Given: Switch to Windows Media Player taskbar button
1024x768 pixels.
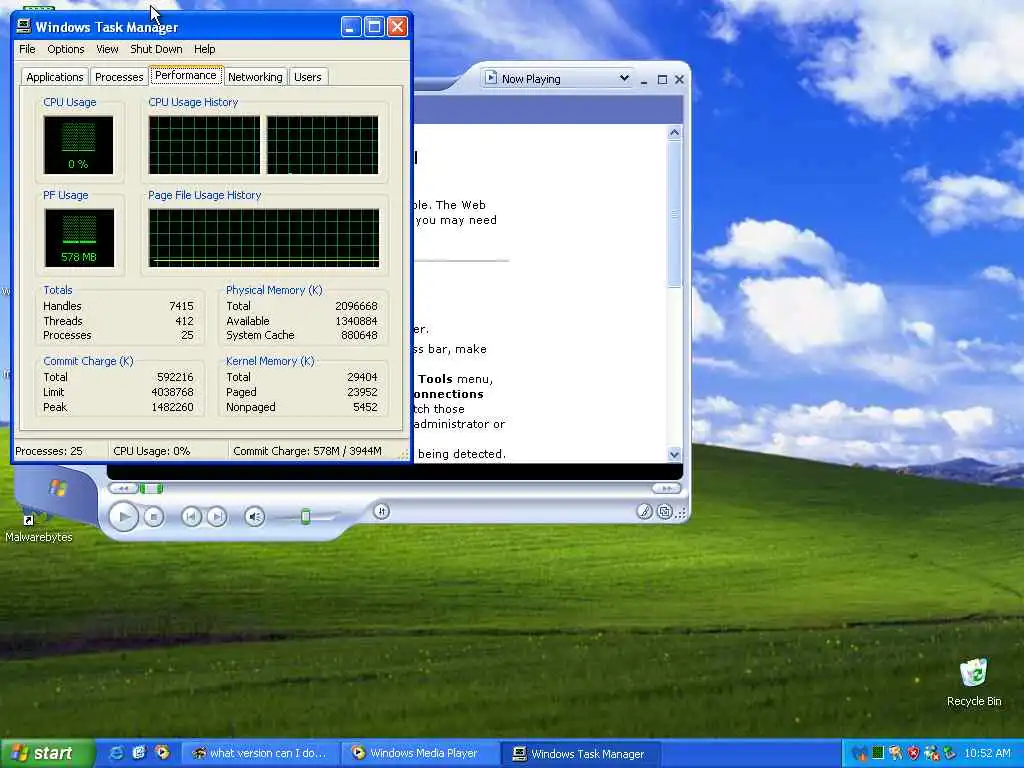Looking at the screenshot, I should 420,754.
